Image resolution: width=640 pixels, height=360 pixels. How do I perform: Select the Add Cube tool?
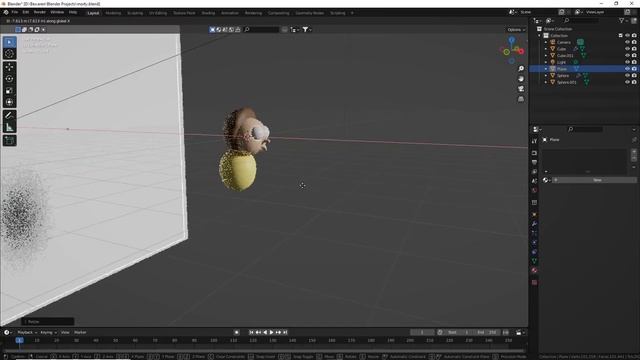coord(9,141)
